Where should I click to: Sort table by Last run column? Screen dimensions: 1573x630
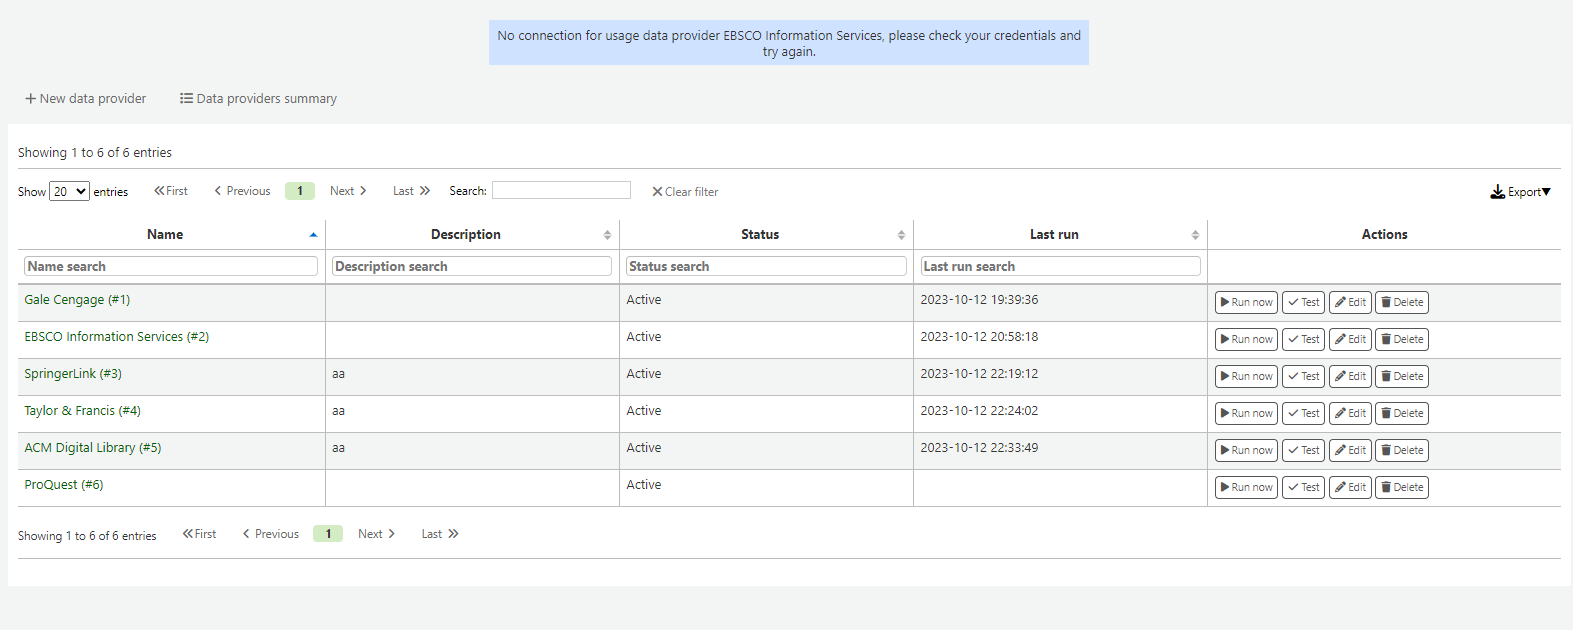1054,235
